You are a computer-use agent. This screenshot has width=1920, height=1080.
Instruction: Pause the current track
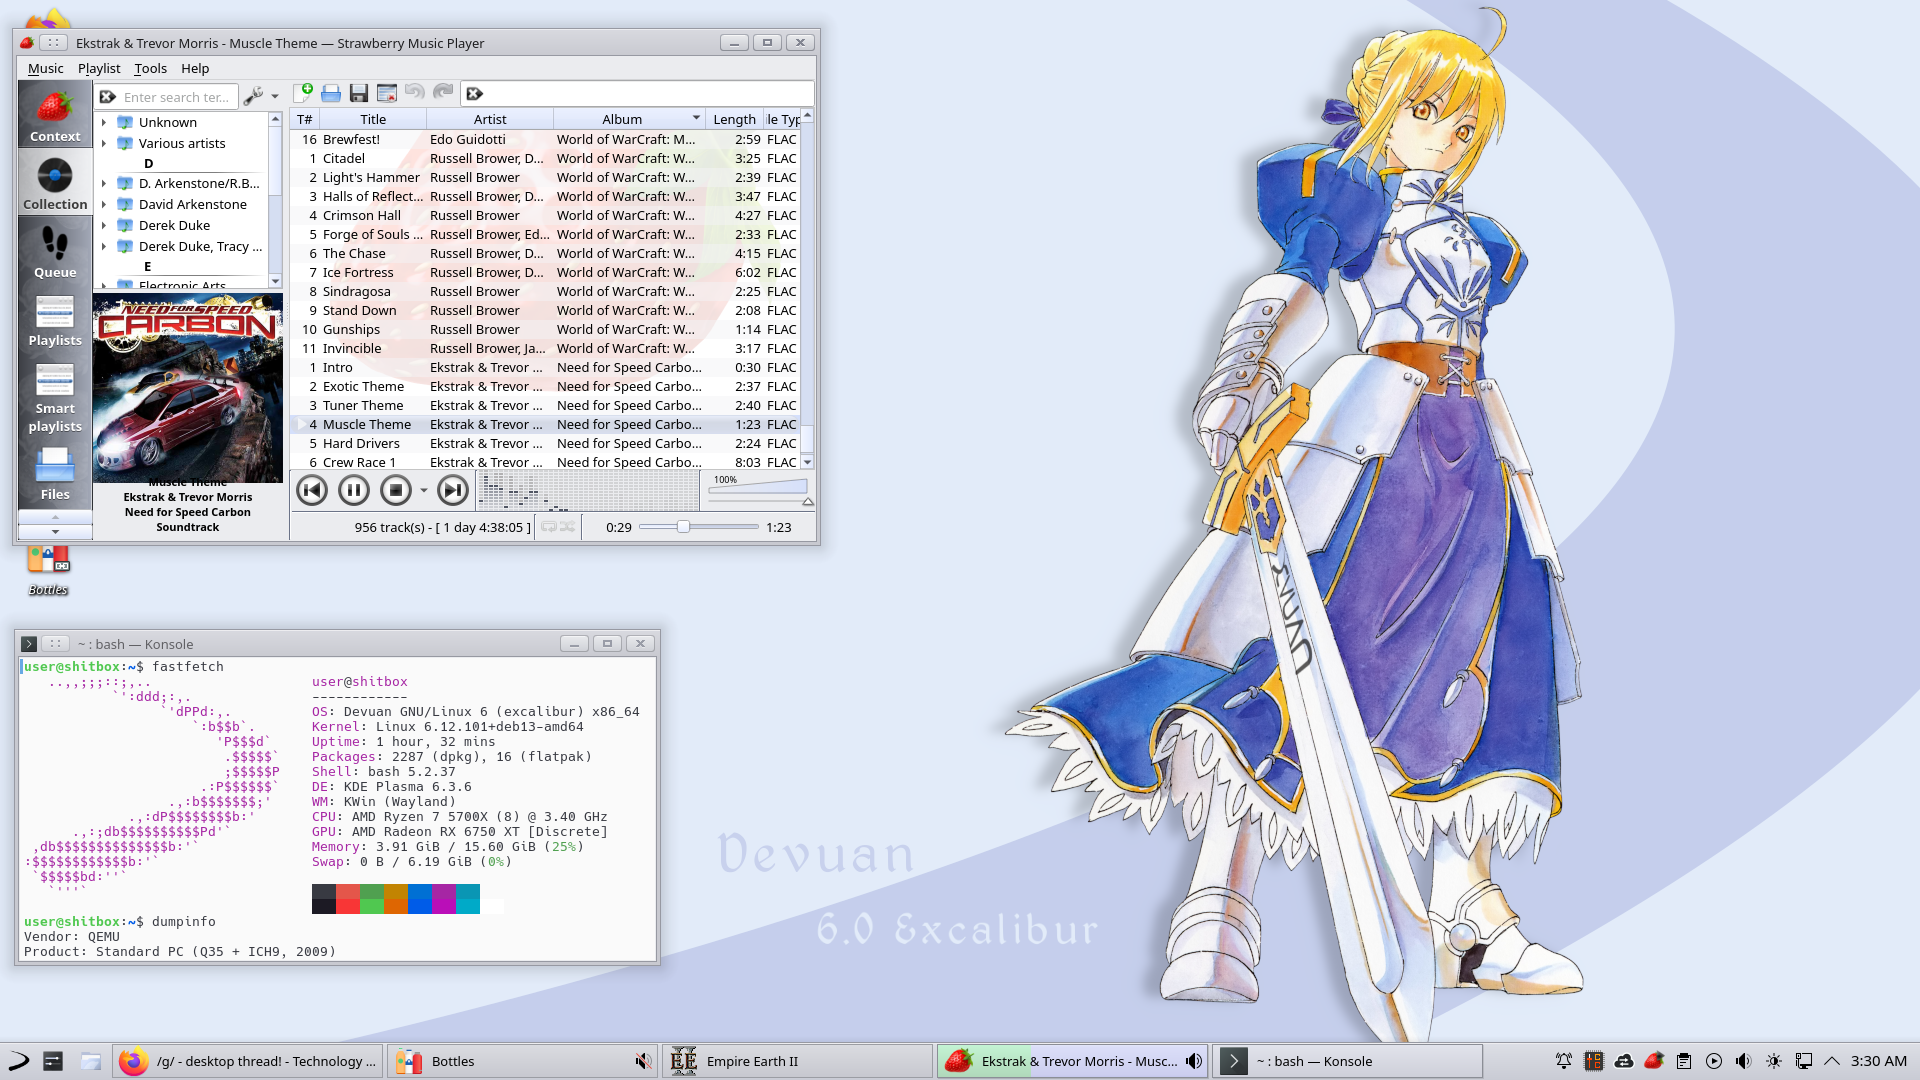[x=354, y=490]
